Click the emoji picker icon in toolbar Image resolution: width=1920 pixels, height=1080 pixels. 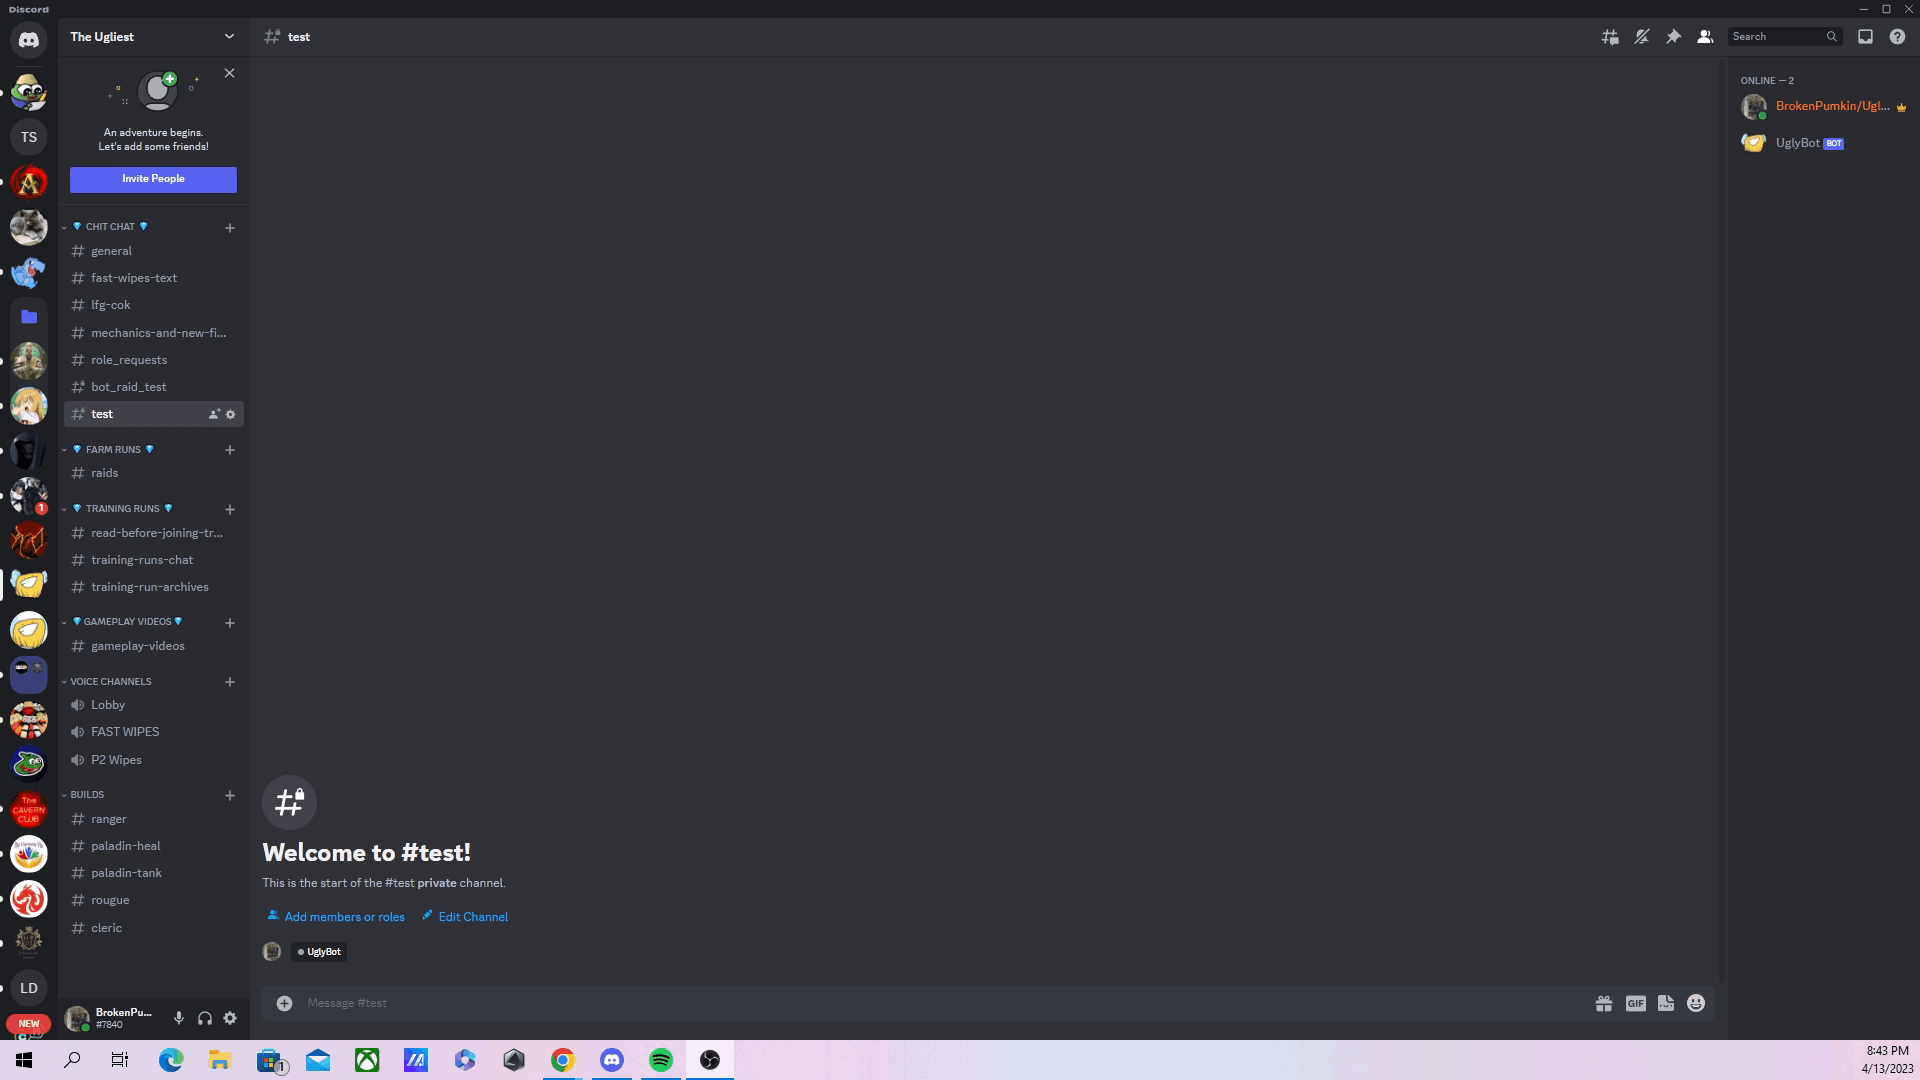click(1697, 1004)
